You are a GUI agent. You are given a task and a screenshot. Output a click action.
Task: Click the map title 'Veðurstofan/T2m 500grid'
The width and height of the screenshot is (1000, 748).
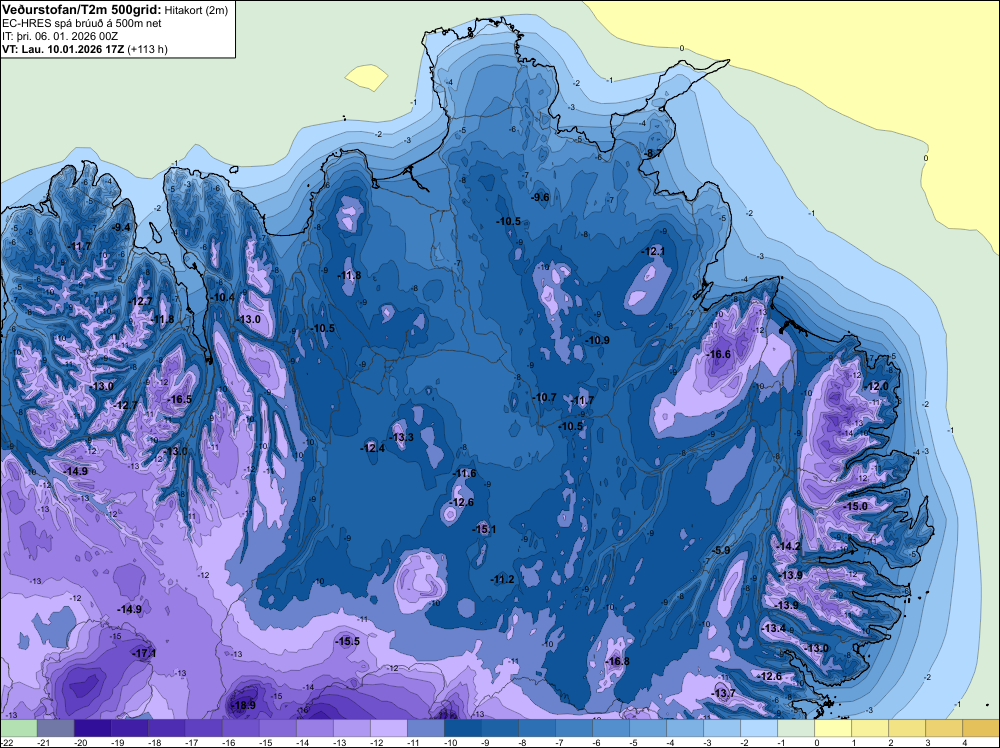(82, 10)
